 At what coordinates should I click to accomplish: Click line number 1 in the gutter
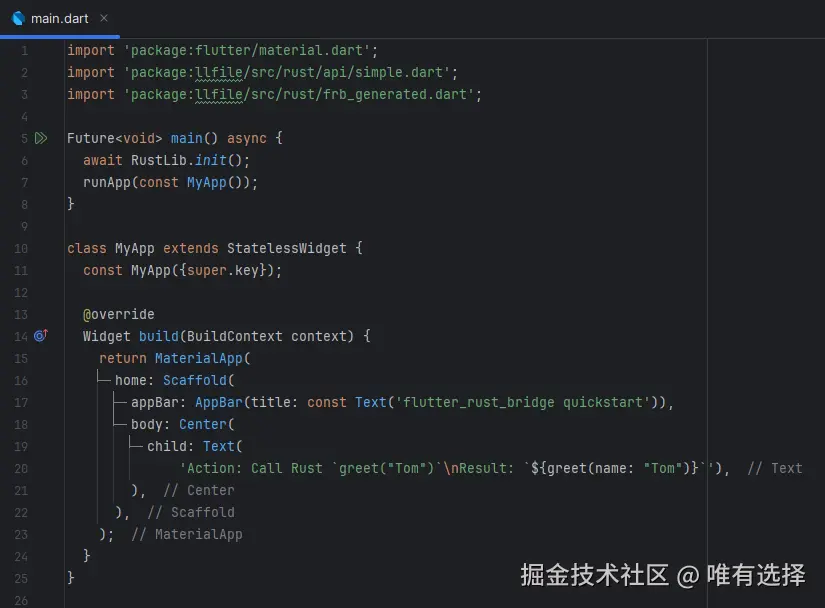pos(24,51)
